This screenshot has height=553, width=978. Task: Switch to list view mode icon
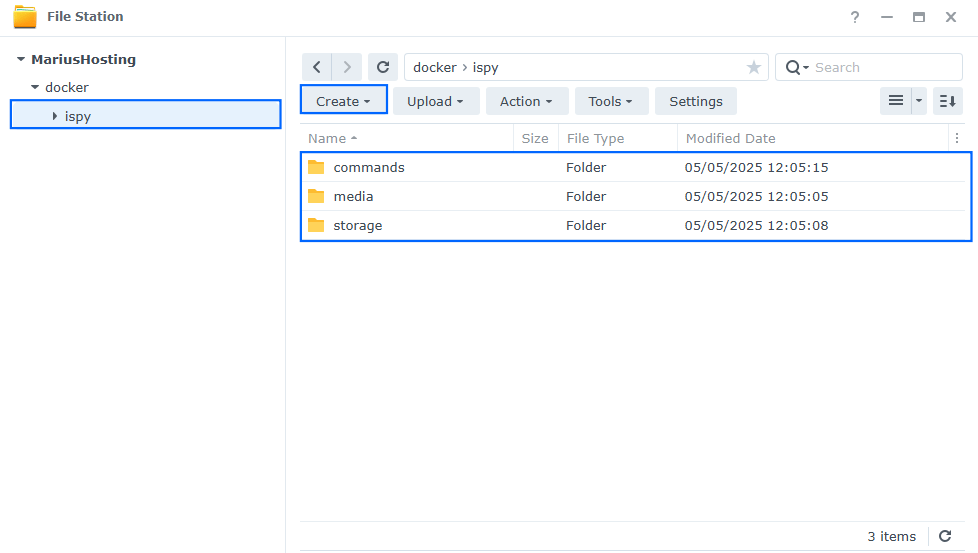click(x=896, y=101)
